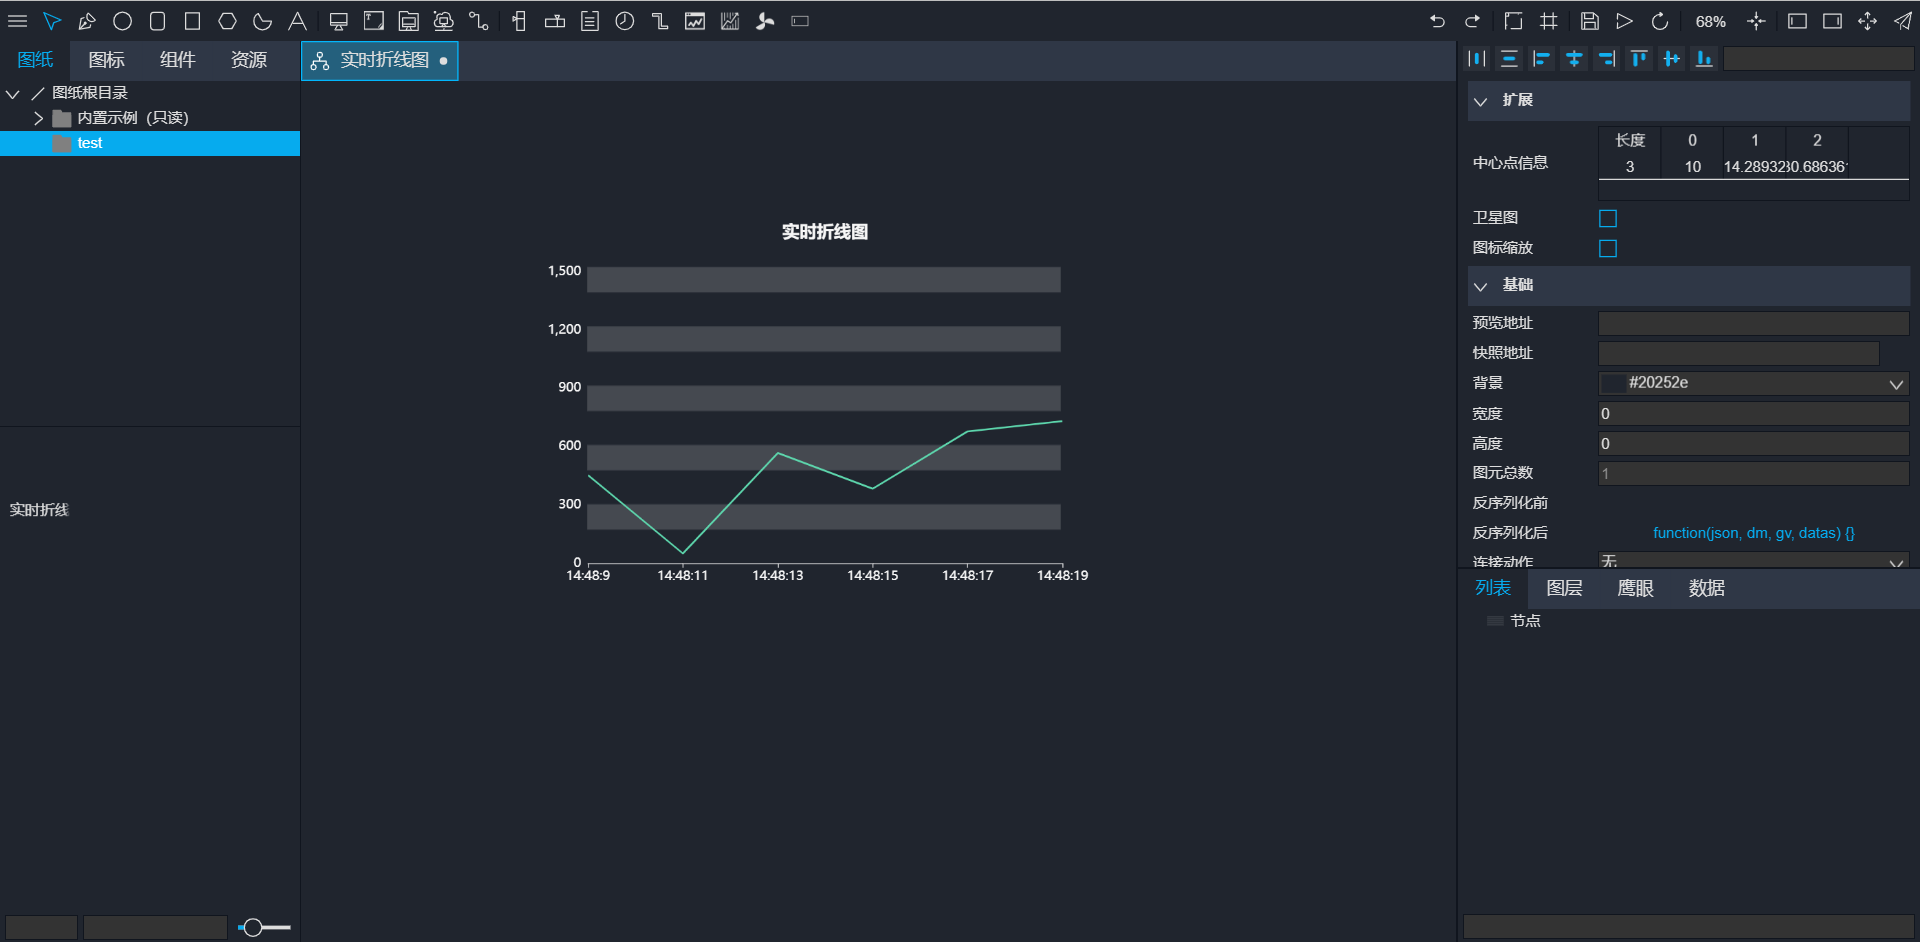Expand the 内置示例 folder

point(38,118)
